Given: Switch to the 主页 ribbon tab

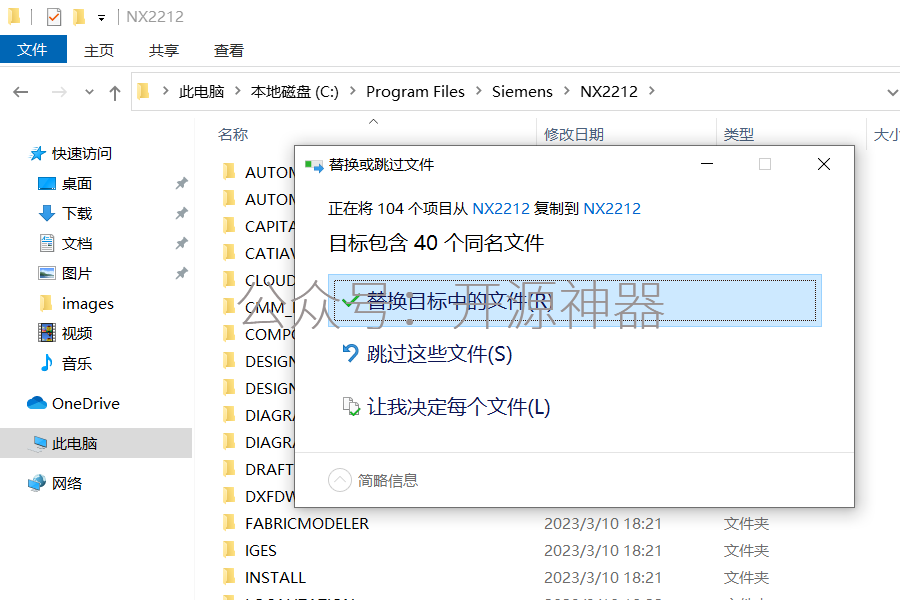Looking at the screenshot, I should (x=99, y=51).
